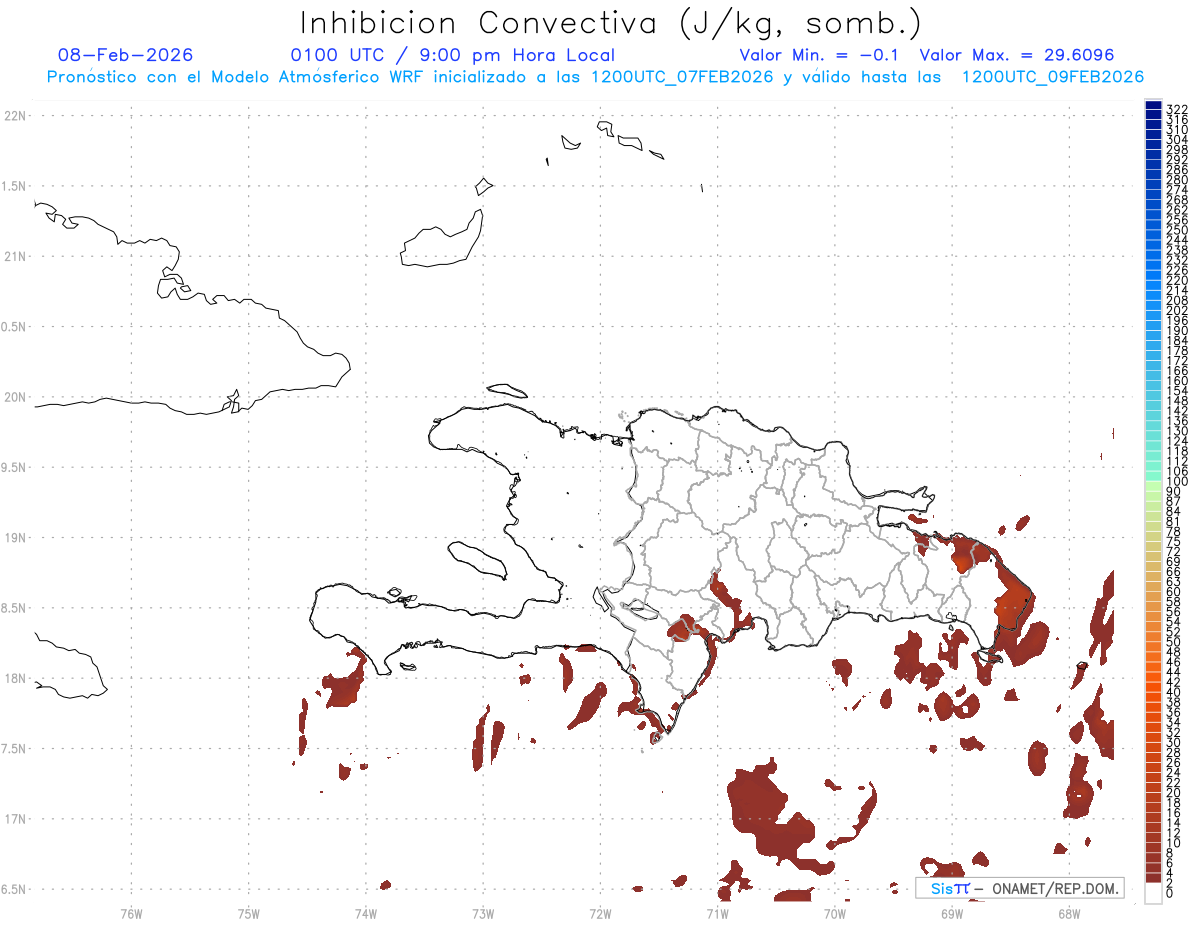1200x927 pixels.
Task: Click the "68W" longitude label
Action: click(1069, 913)
